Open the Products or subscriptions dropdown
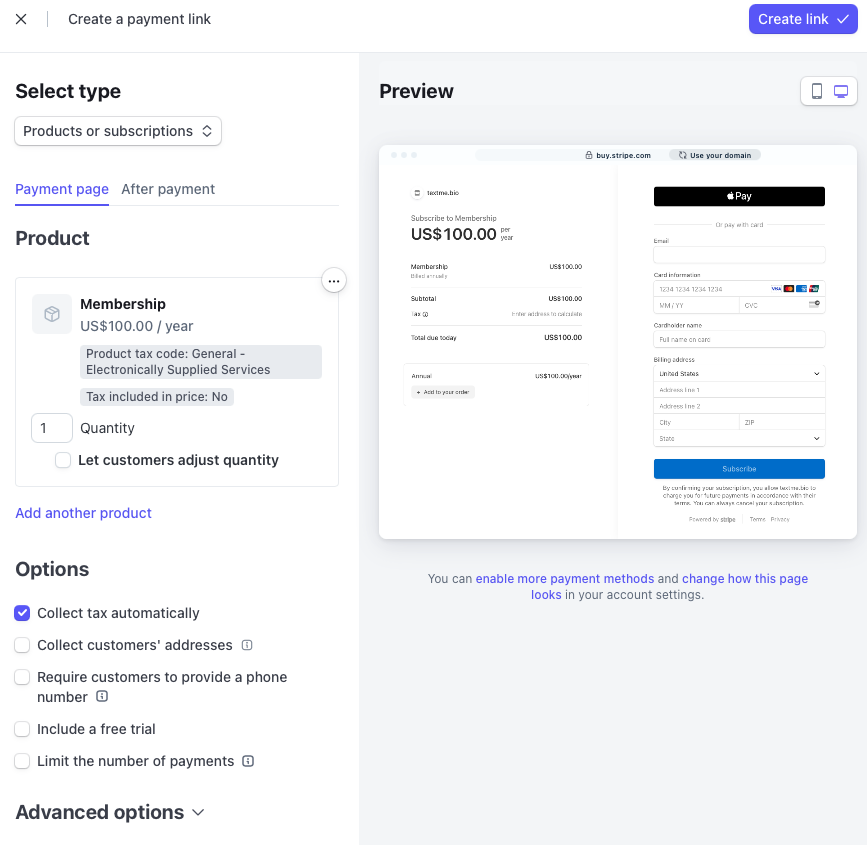The width and height of the screenshot is (867, 845). click(x=118, y=131)
